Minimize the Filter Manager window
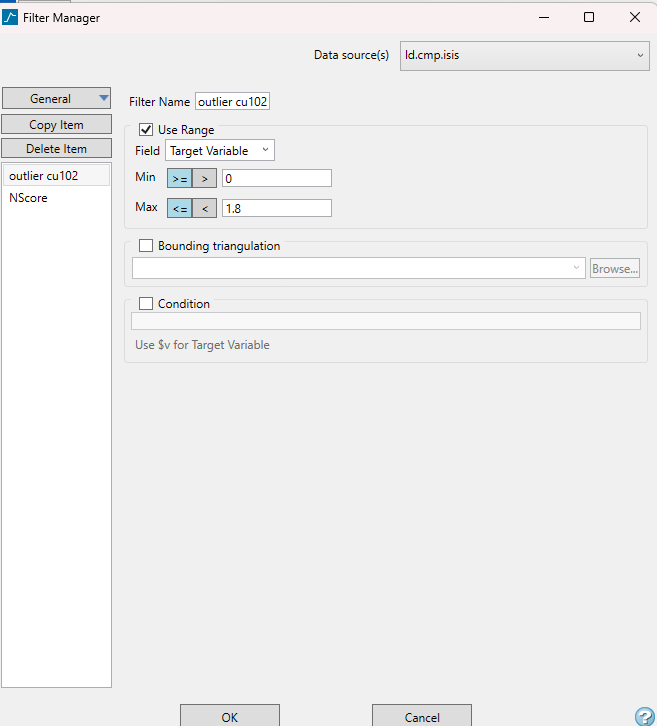 [544, 18]
